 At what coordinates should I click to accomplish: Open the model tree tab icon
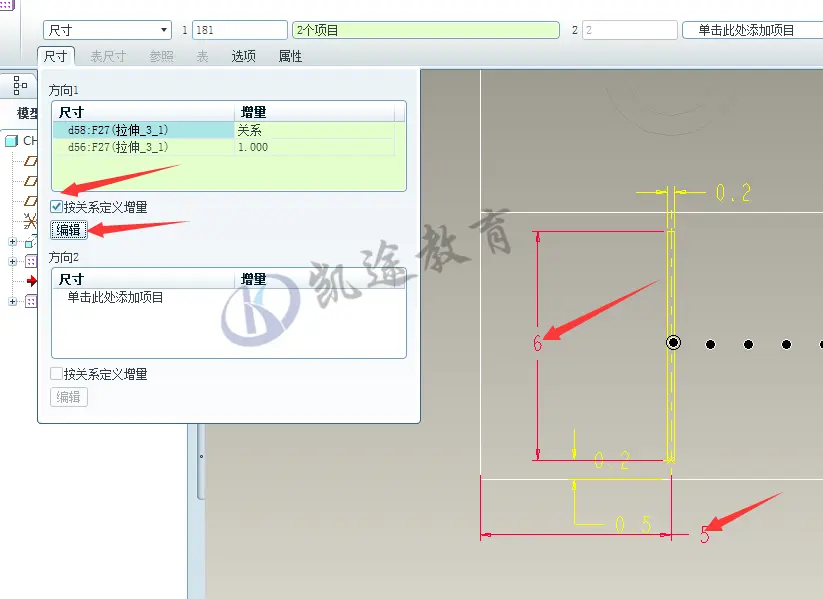point(20,85)
